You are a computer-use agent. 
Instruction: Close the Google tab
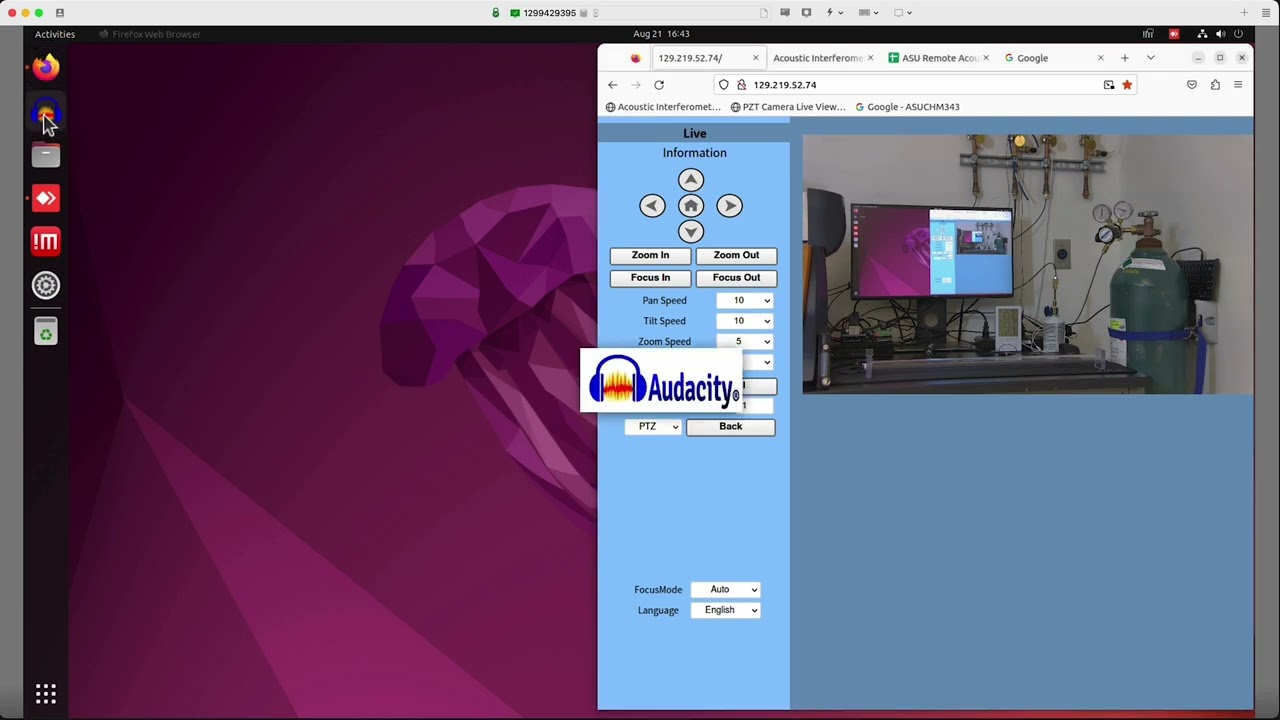1101,58
